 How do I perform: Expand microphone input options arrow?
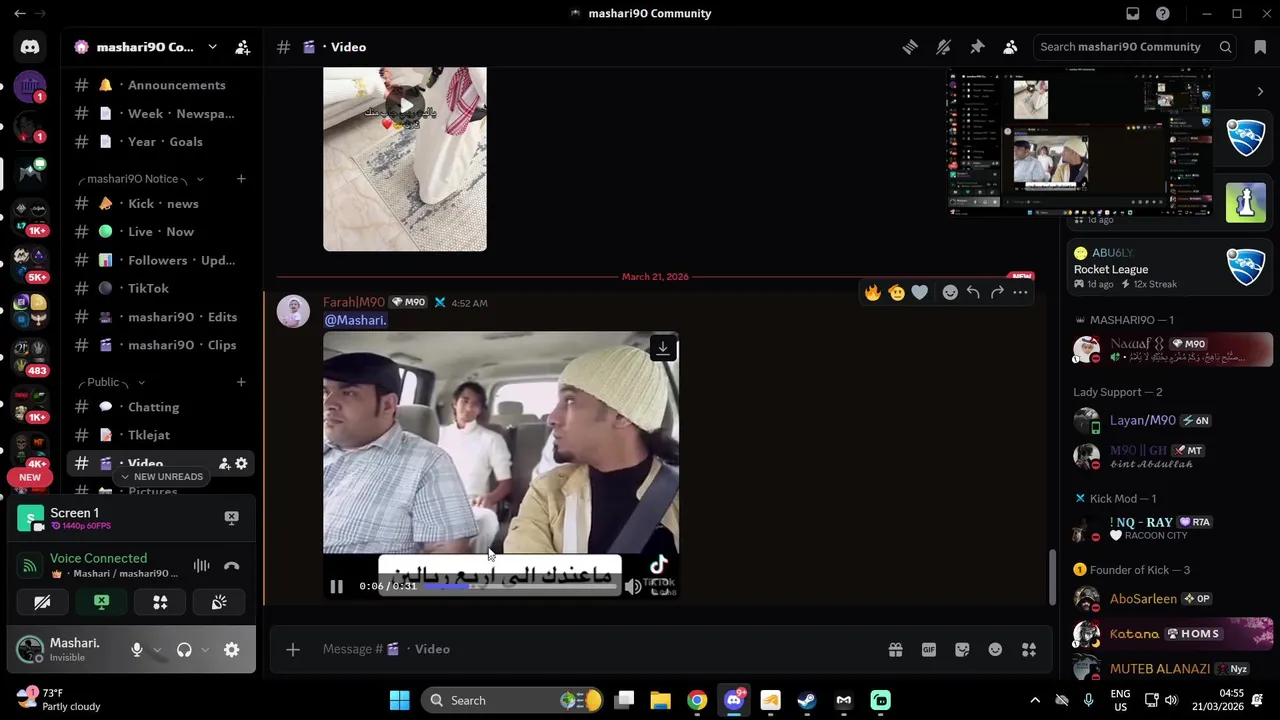click(157, 650)
